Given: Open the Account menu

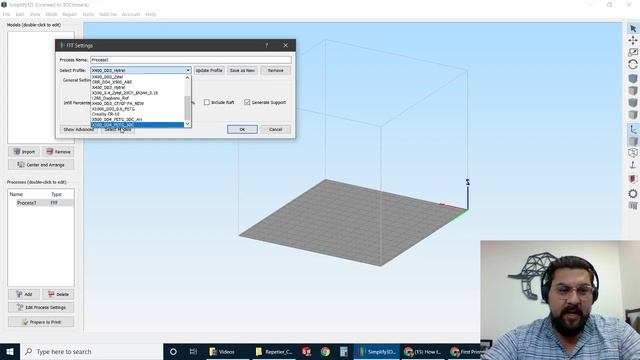Looking at the screenshot, I should click(x=131, y=14).
